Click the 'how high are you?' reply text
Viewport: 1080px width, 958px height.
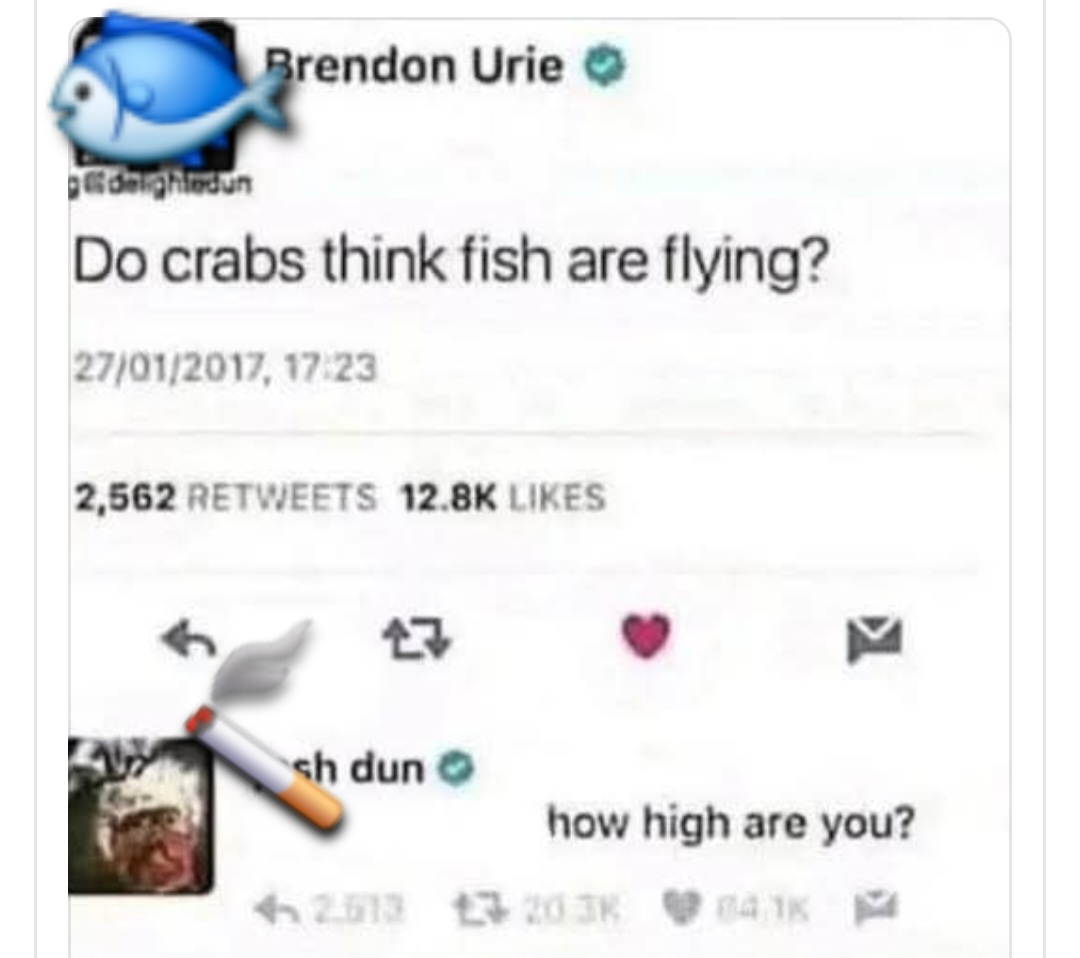coord(731,824)
